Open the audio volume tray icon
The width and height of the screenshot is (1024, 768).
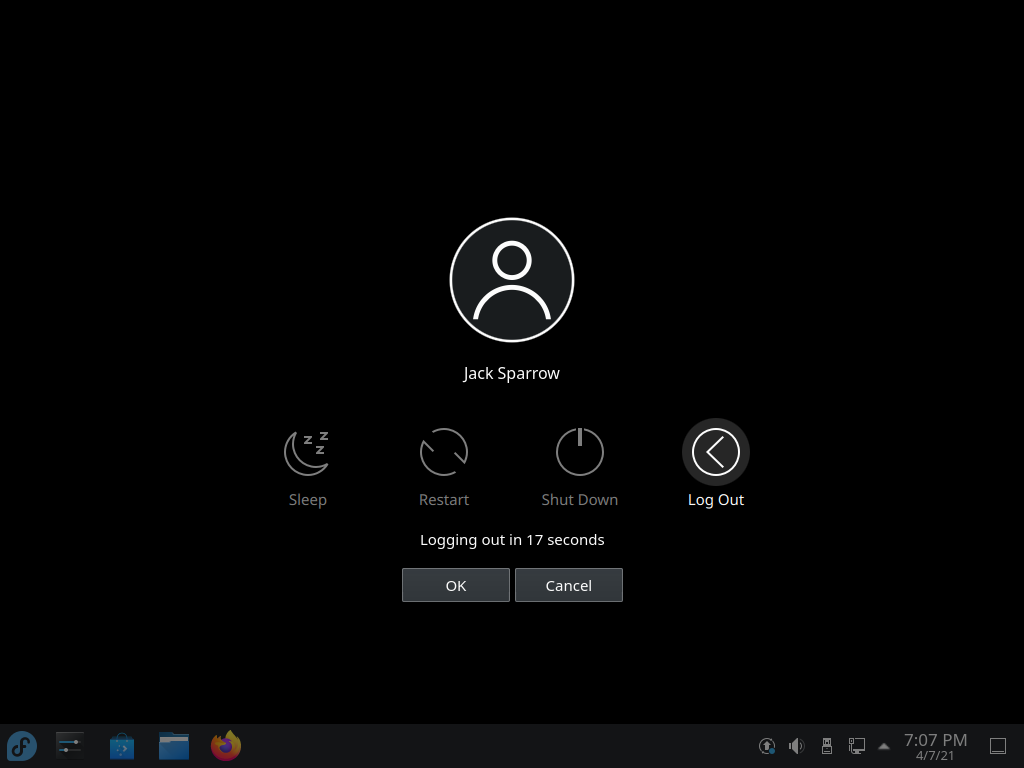797,746
